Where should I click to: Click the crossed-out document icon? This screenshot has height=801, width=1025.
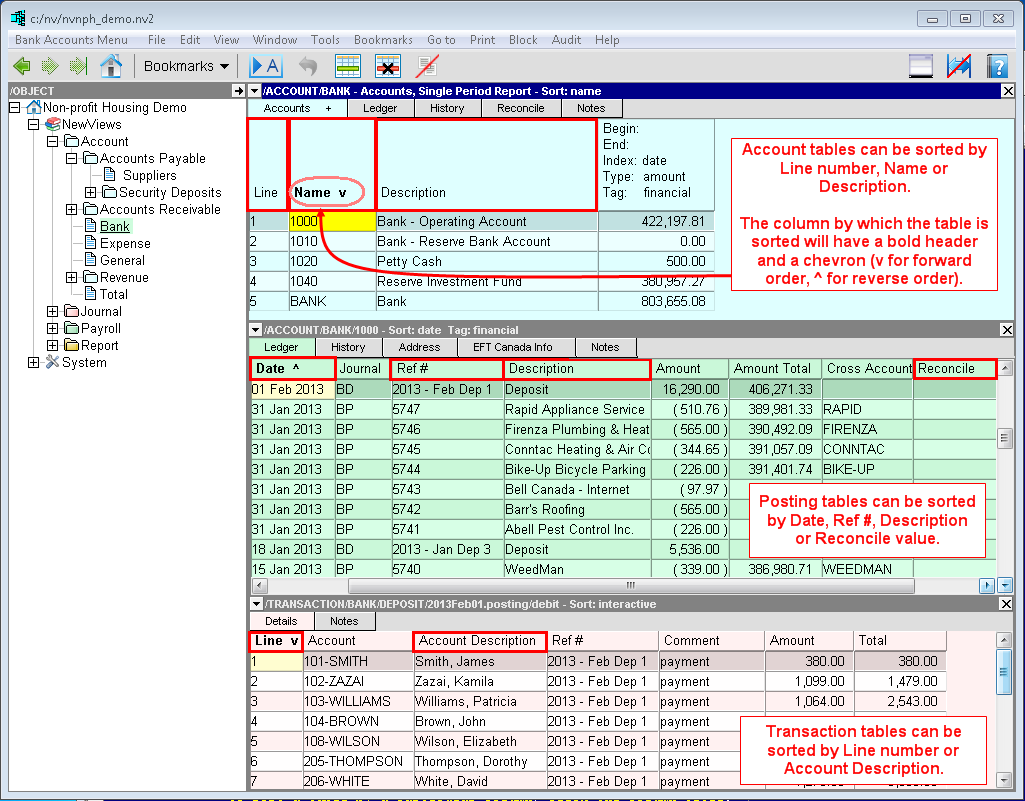427,67
